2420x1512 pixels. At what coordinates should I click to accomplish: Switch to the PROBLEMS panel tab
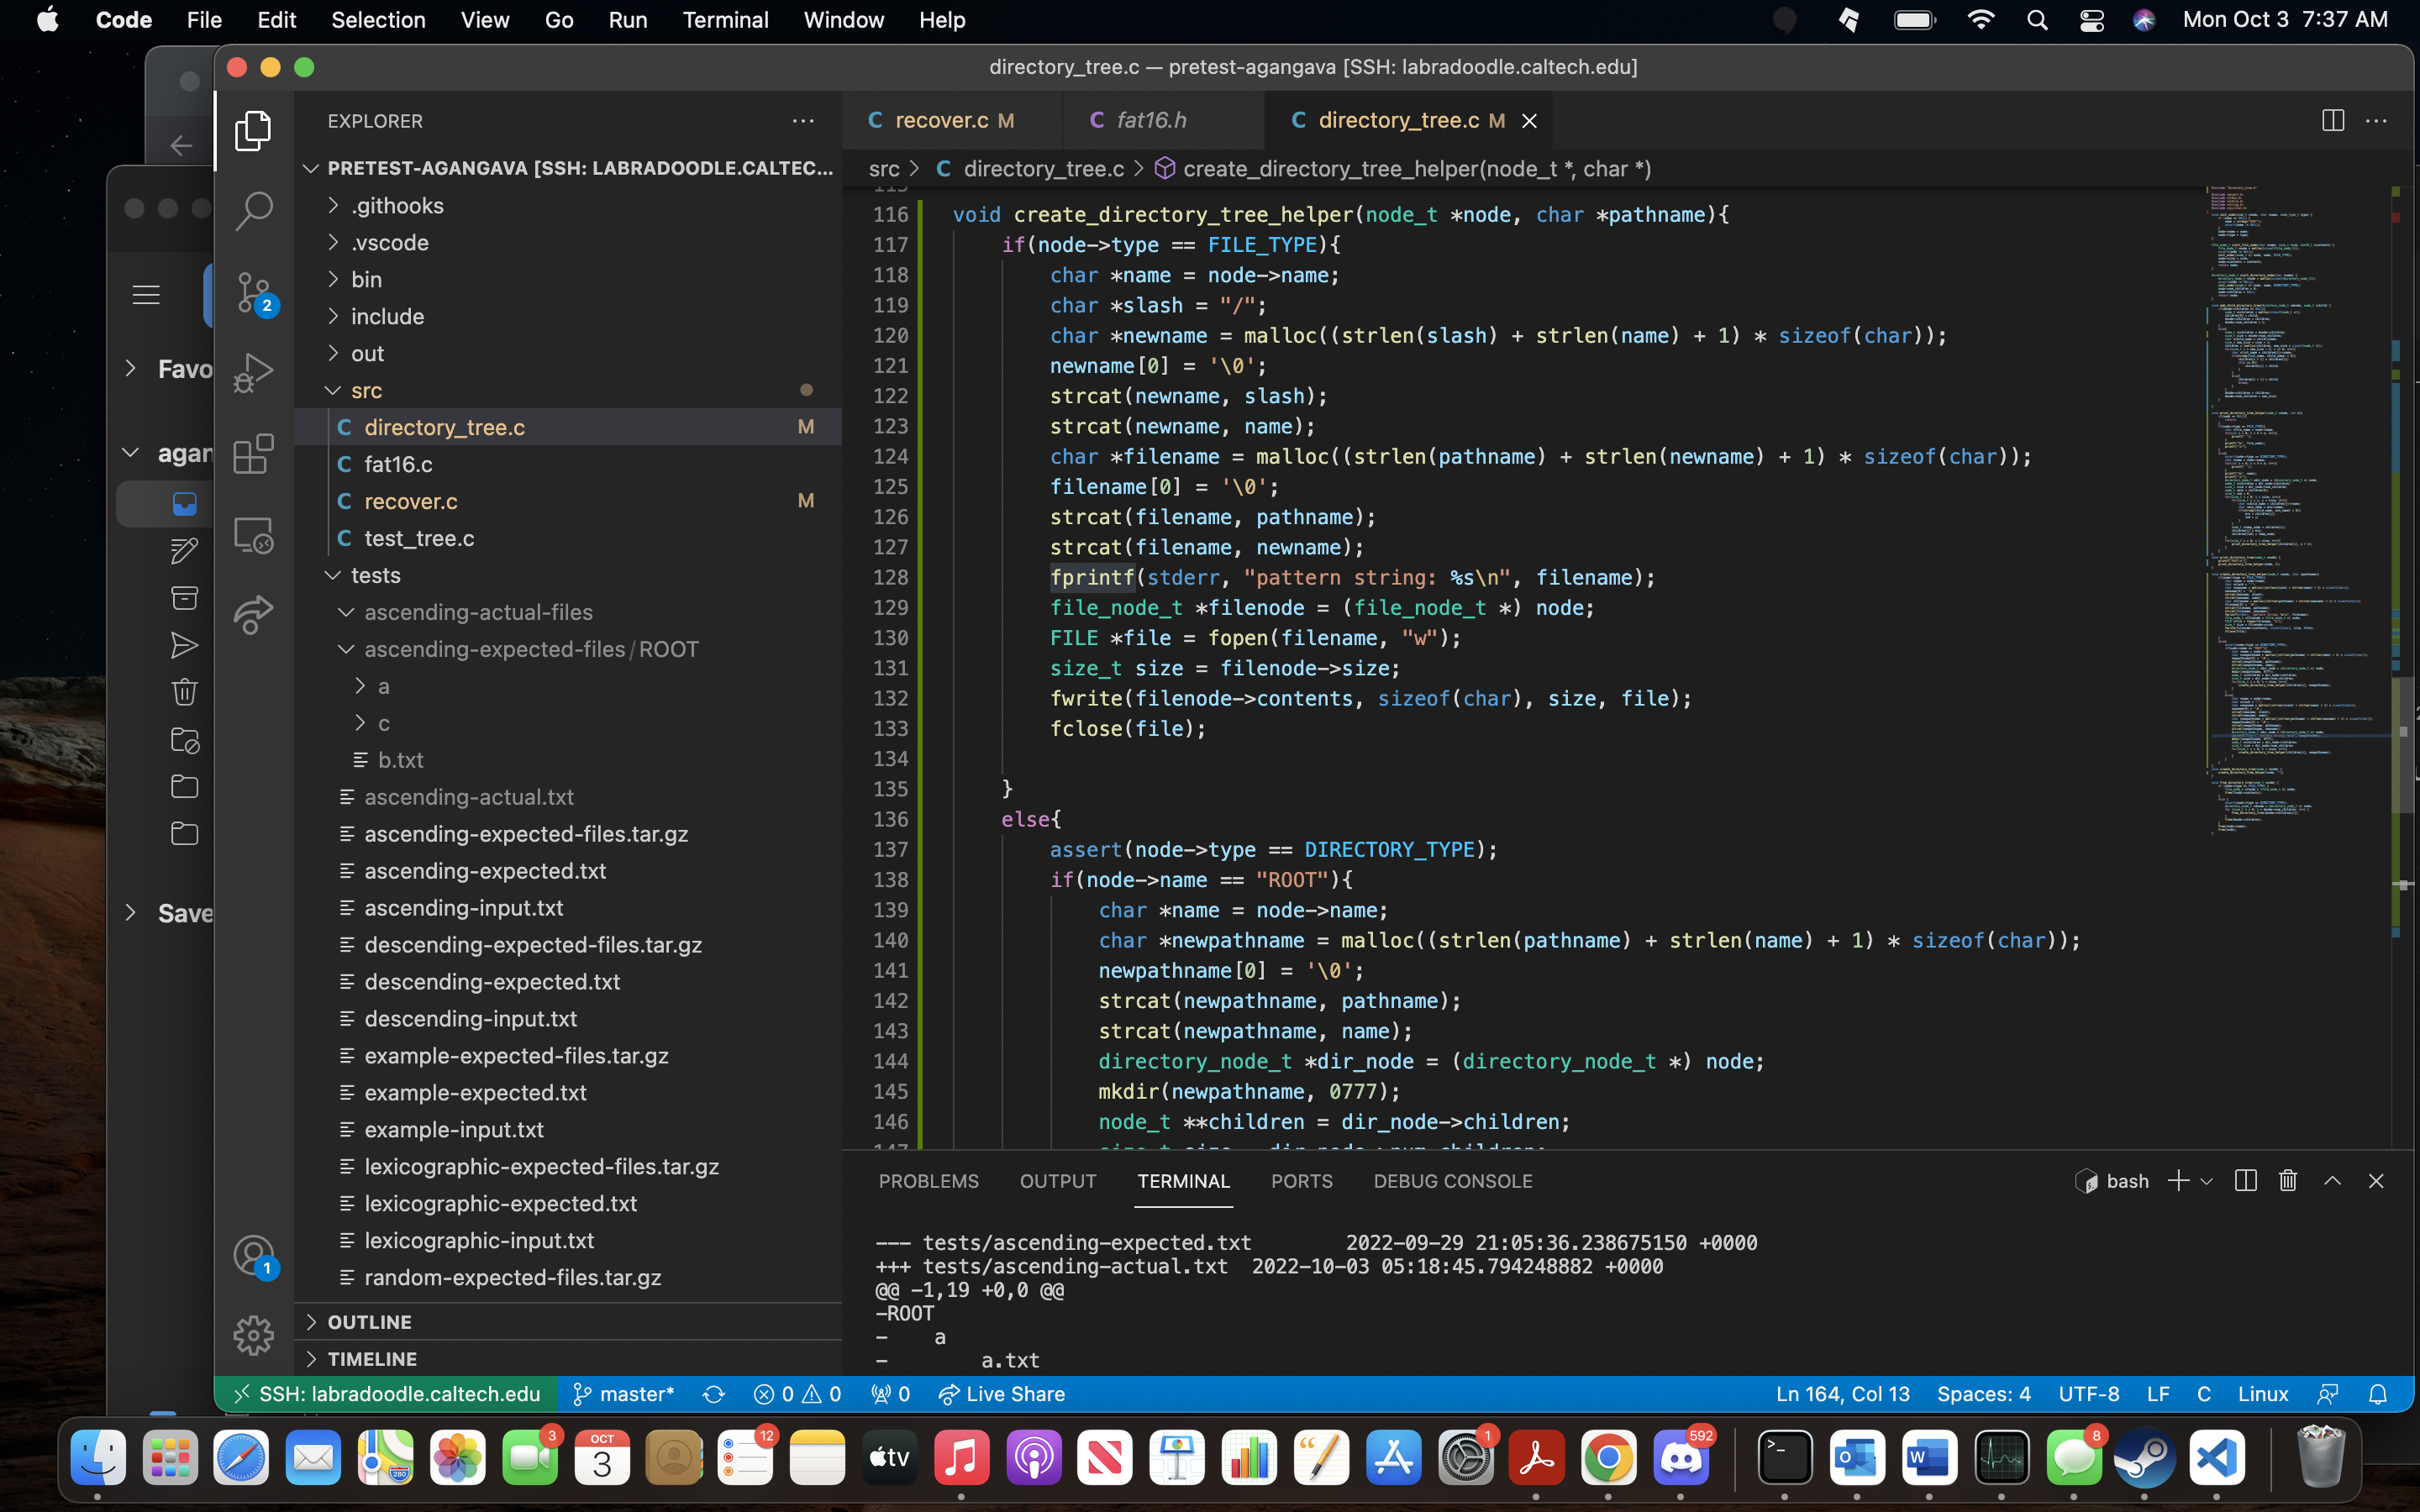pyautogui.click(x=928, y=1181)
